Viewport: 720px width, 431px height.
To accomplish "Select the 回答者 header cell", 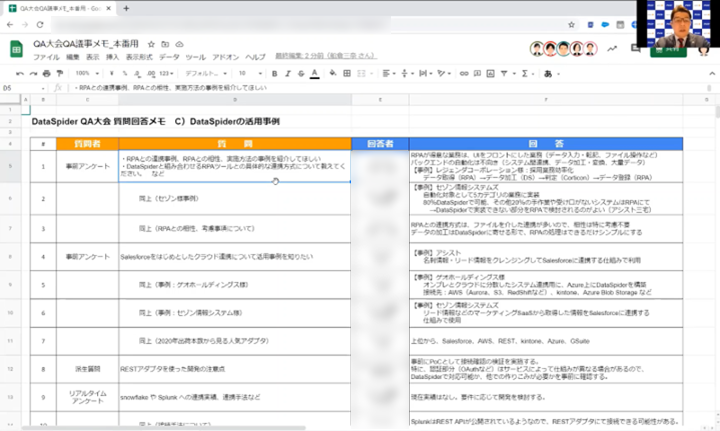I will (380, 144).
